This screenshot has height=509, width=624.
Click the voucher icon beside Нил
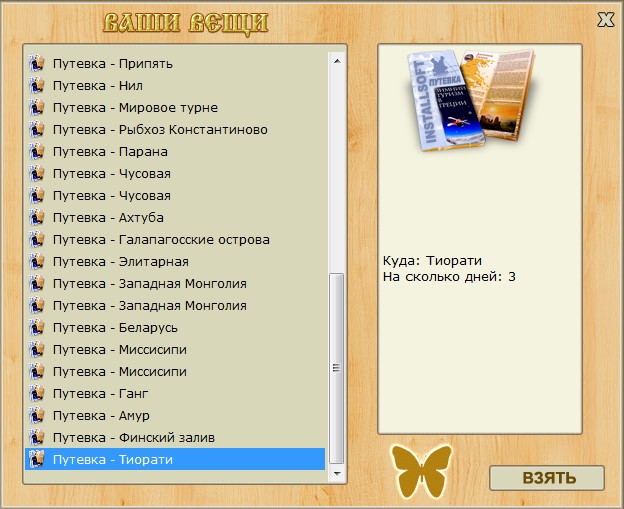point(37,86)
